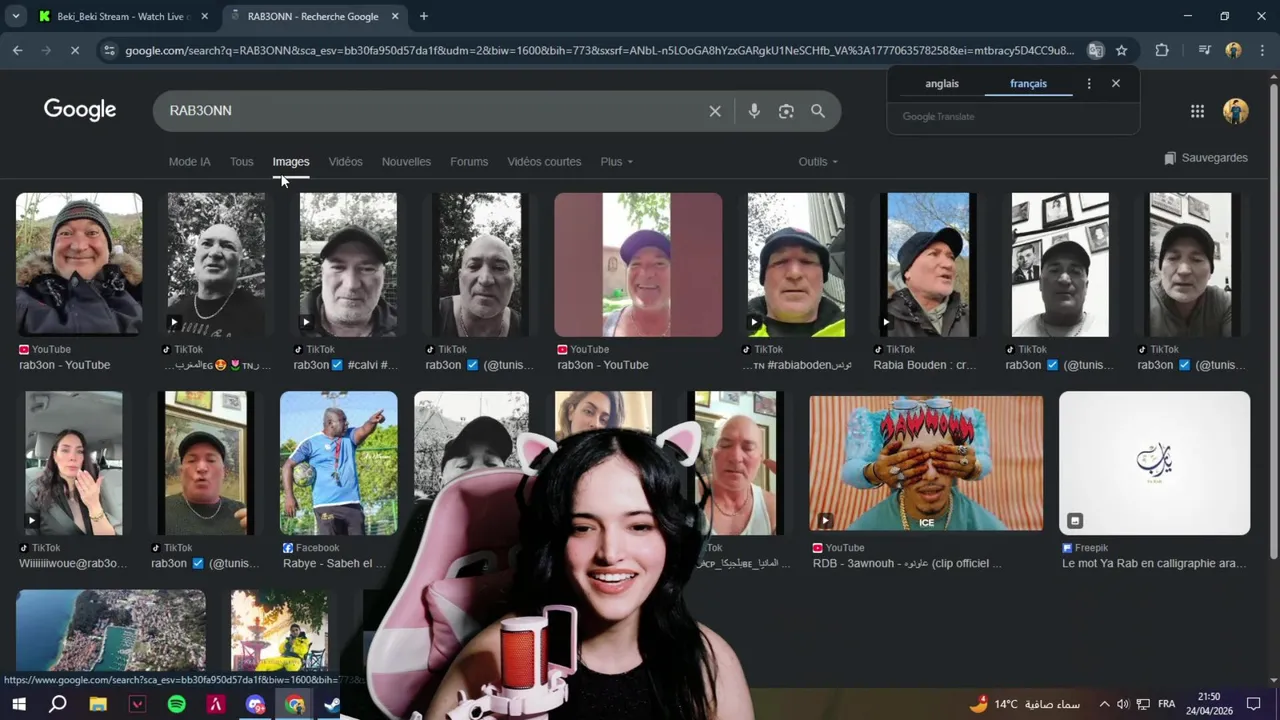Start voice search with the microphone icon
The image size is (1280, 720).
[754, 111]
